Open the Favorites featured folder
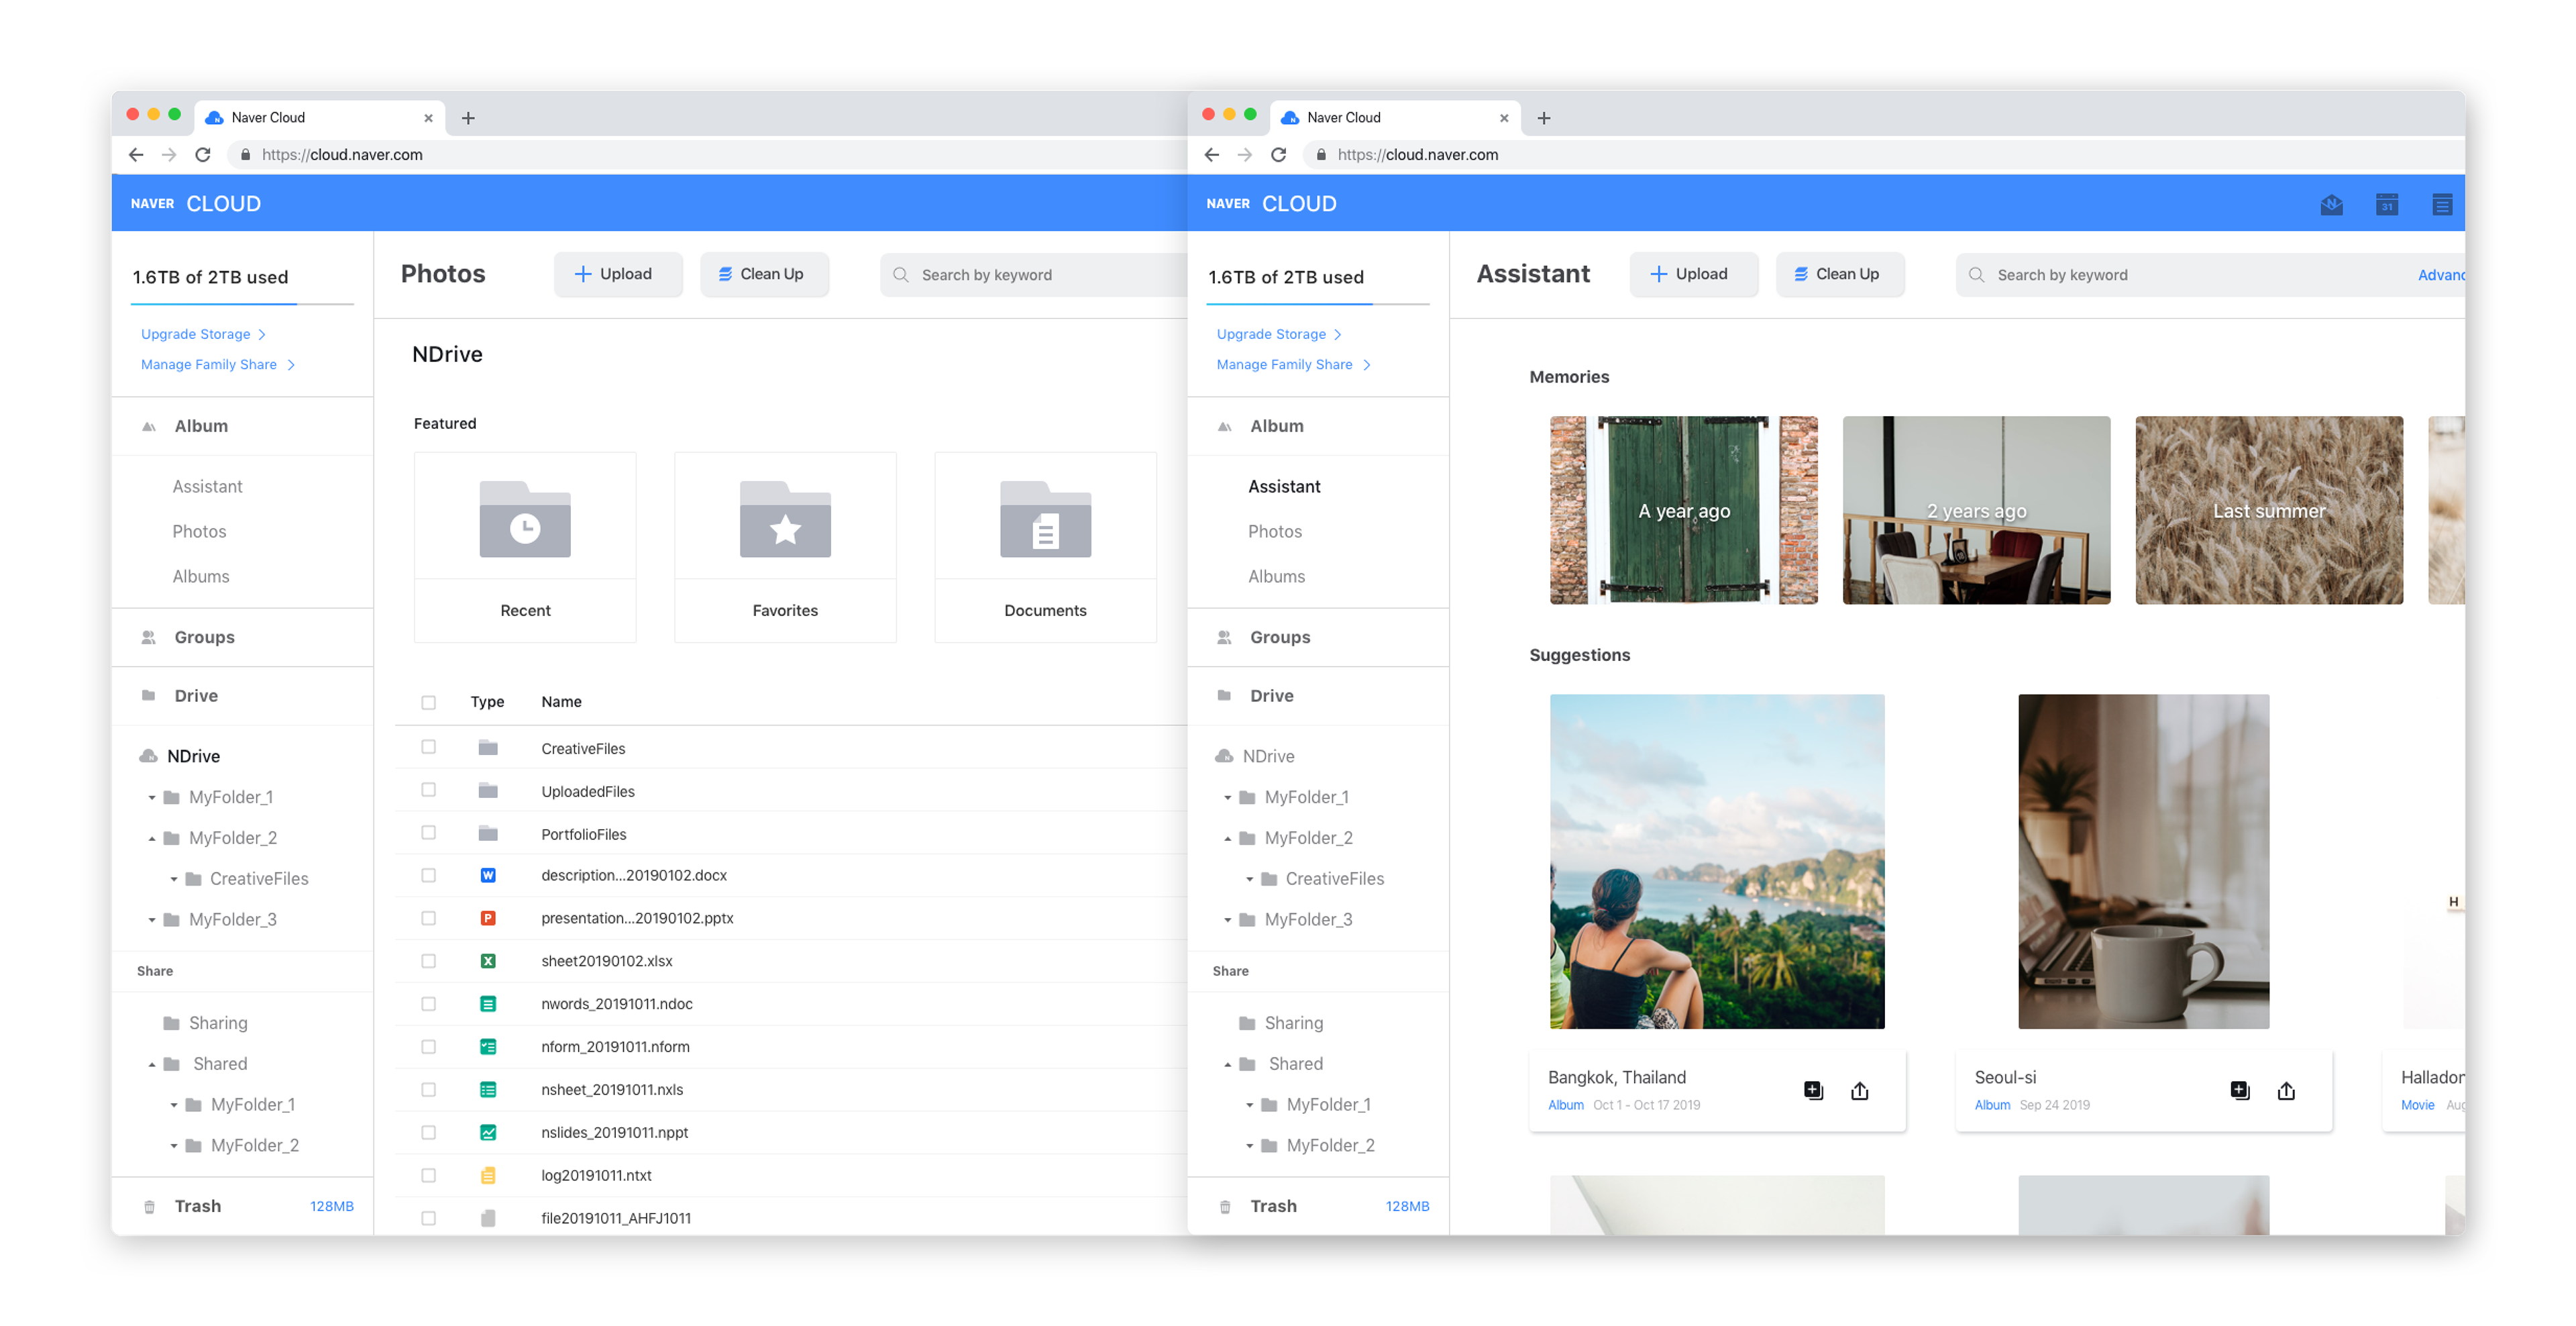Image resolution: width=2576 pixels, height=1326 pixels. point(785,547)
